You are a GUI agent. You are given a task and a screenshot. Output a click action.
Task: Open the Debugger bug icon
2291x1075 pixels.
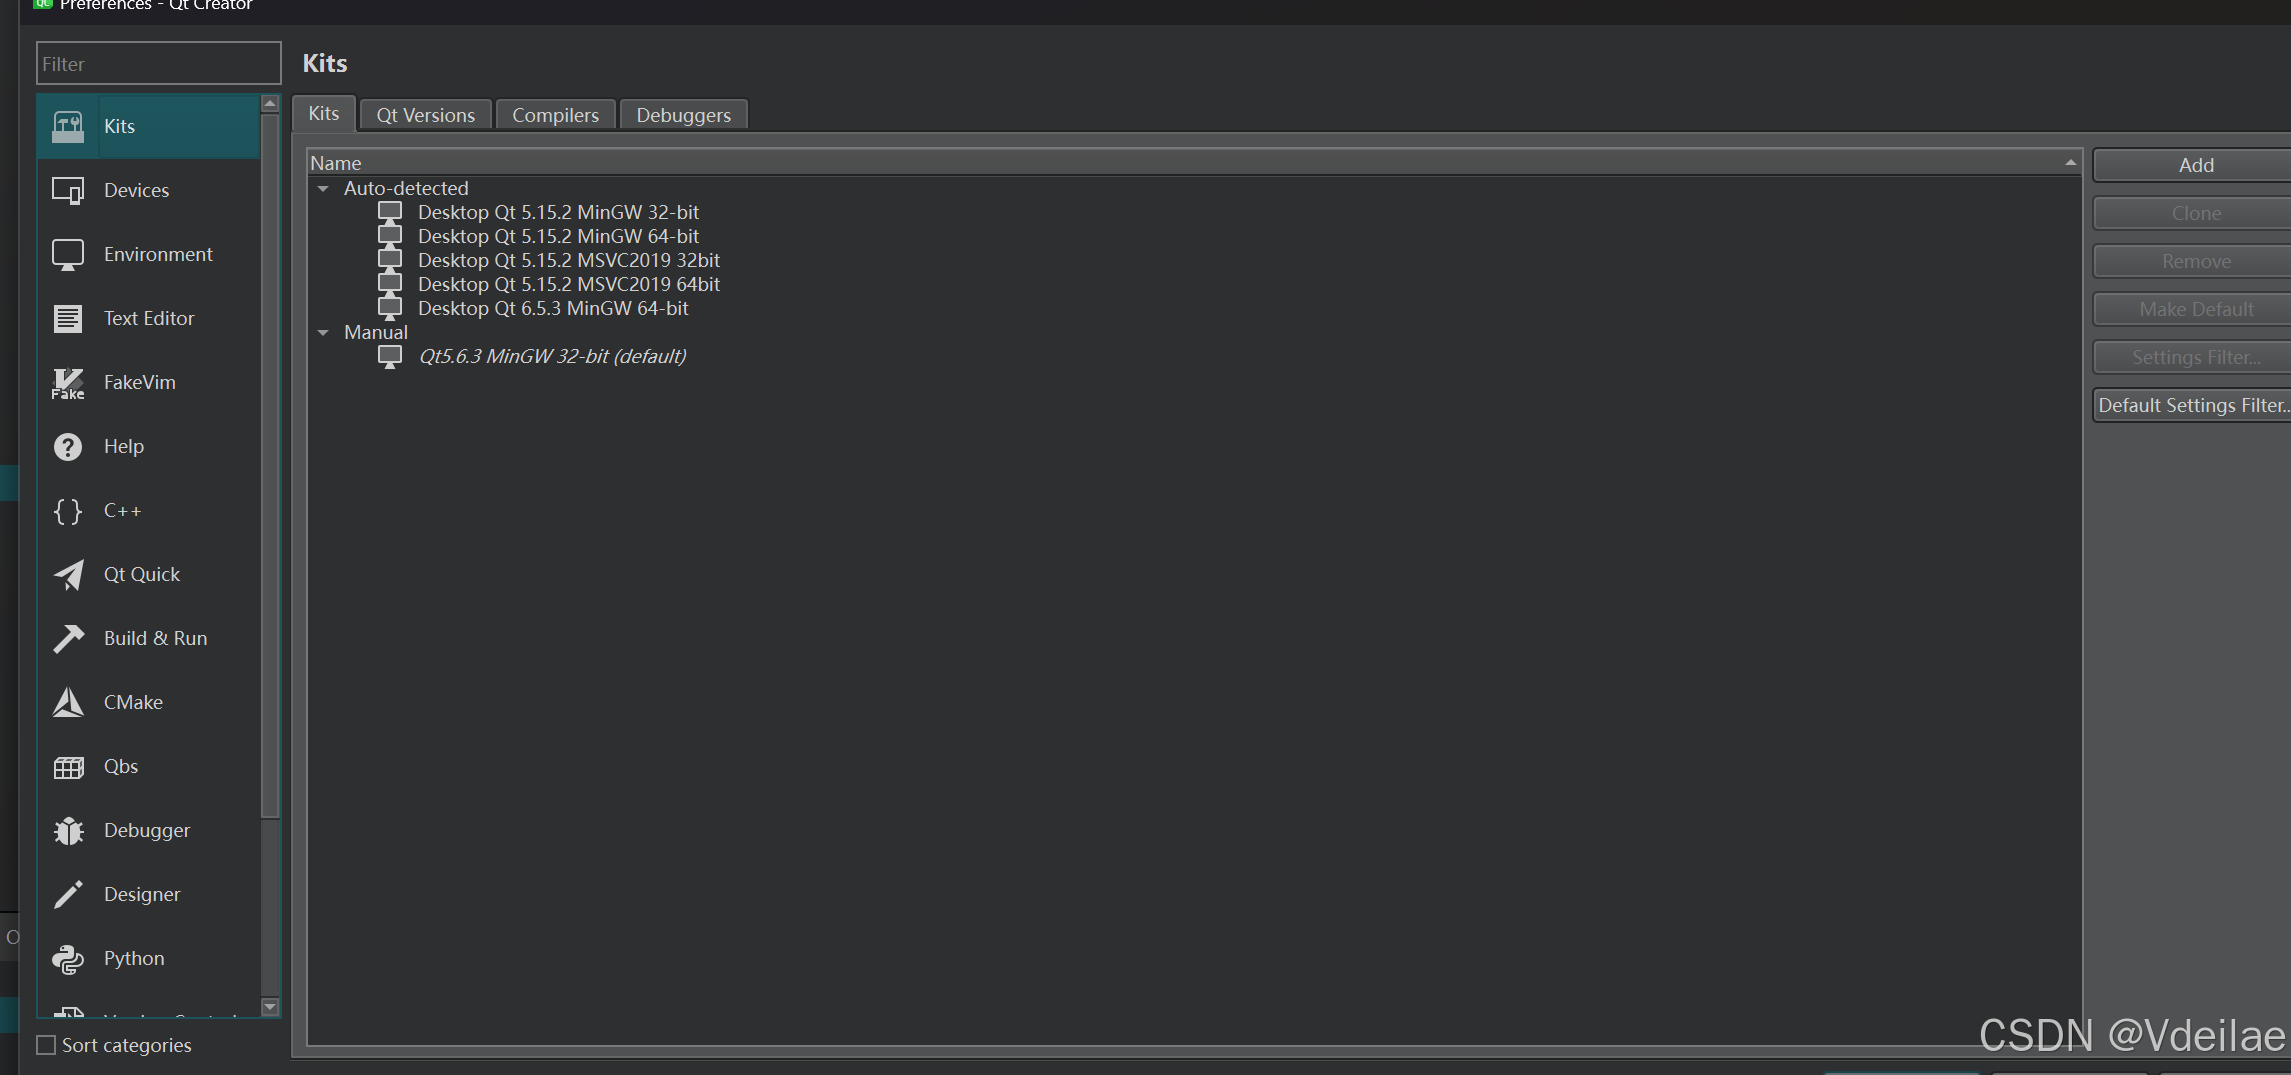[68, 830]
